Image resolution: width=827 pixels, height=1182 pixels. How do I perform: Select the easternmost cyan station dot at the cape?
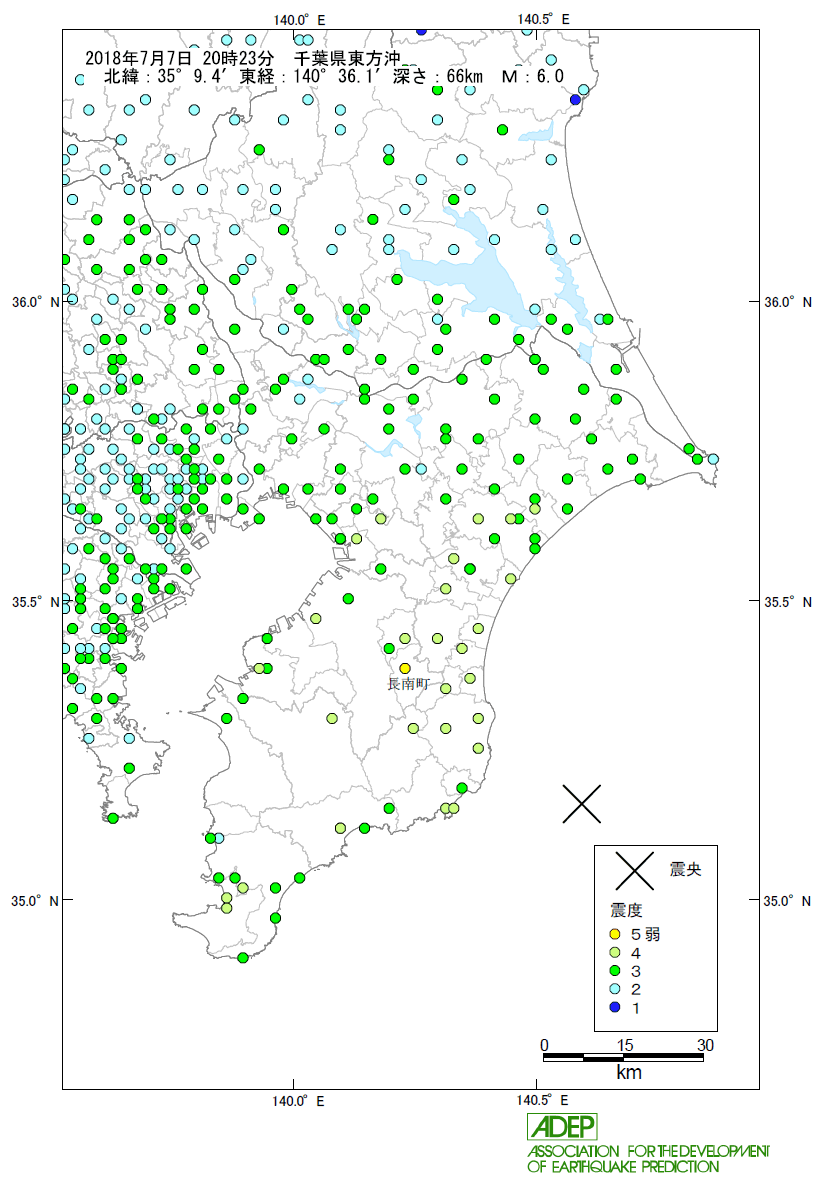click(713, 459)
